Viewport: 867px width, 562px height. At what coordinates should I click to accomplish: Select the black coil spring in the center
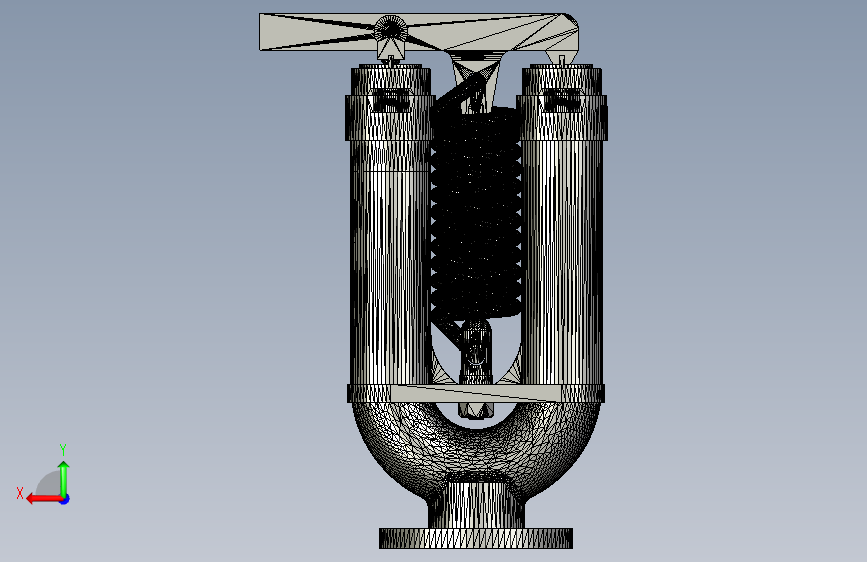pos(476,214)
